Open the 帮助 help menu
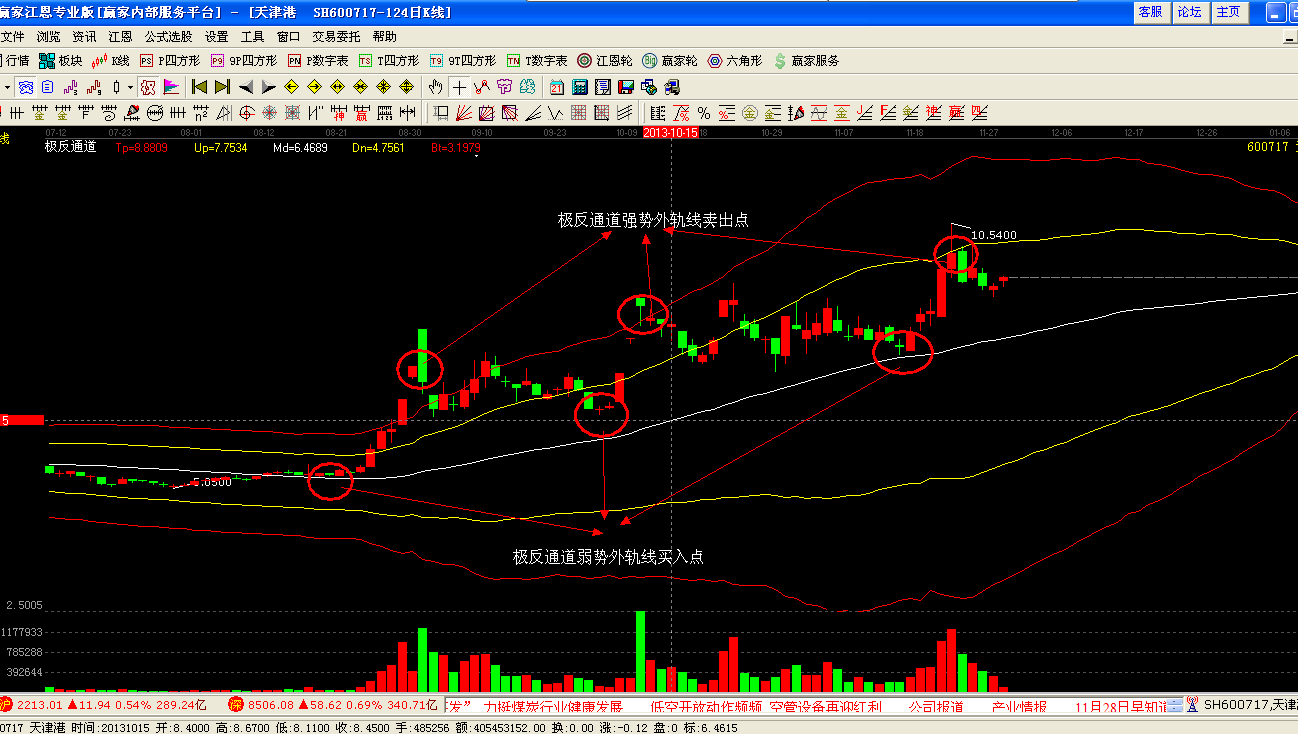 pyautogui.click(x=384, y=37)
